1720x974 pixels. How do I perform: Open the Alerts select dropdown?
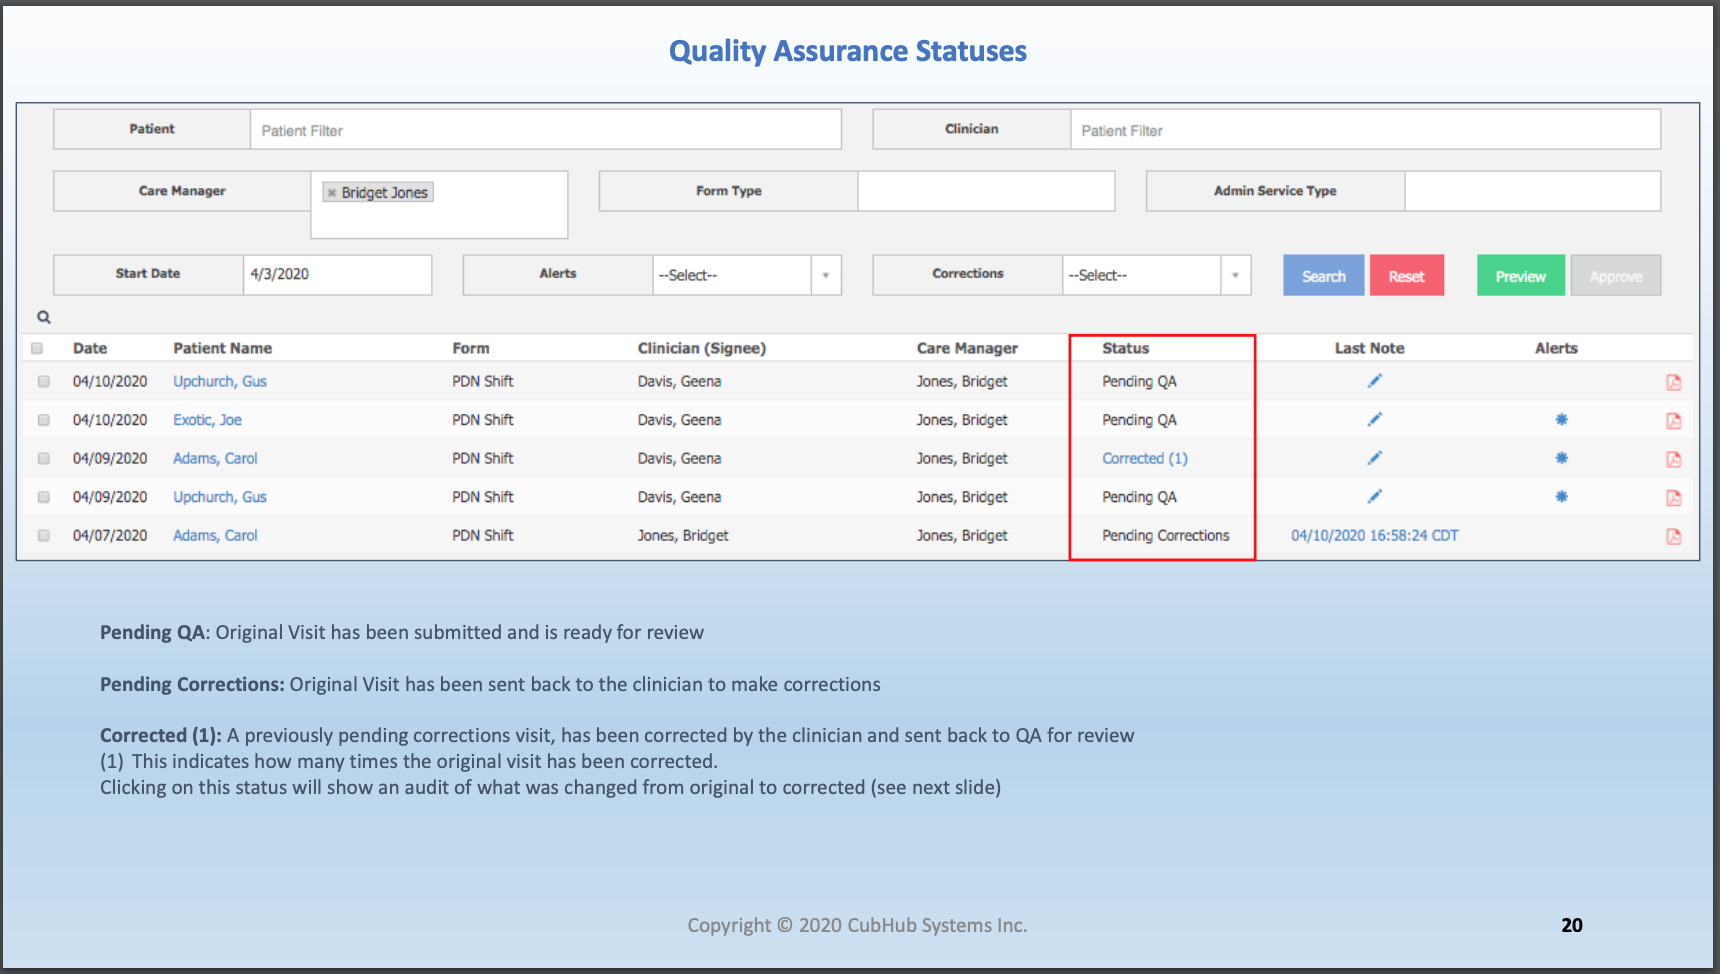746,275
